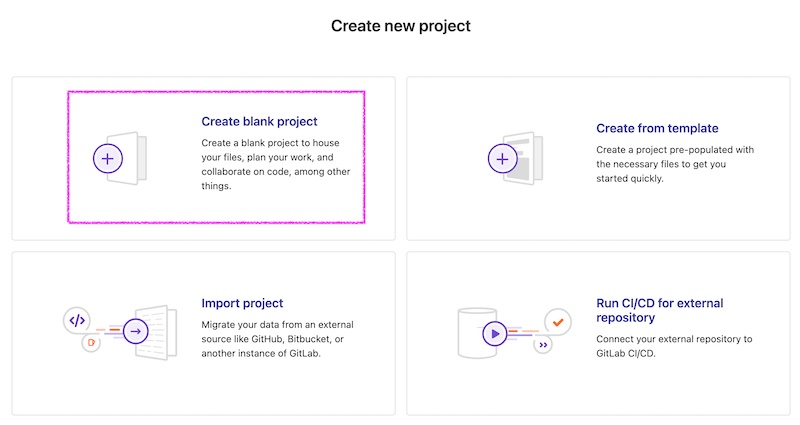Image resolution: width=800 pixels, height=425 pixels.
Task: Click the database cylinder illustration
Action: pyautogui.click(x=477, y=333)
